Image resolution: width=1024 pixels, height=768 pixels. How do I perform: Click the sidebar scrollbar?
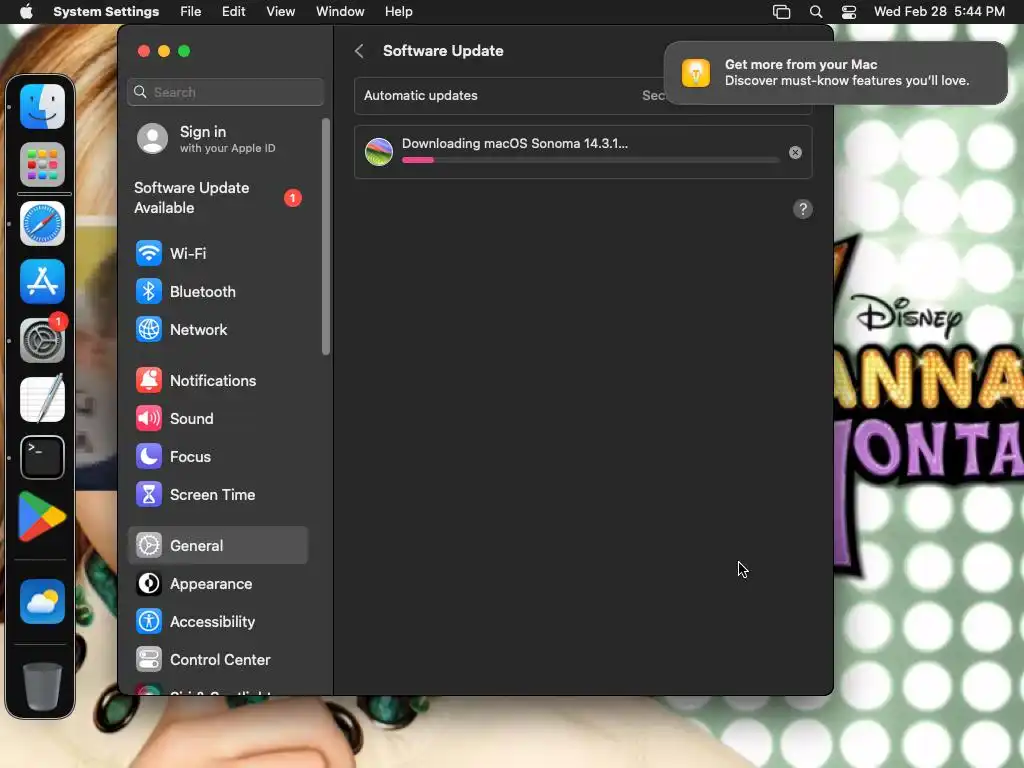pos(326,236)
